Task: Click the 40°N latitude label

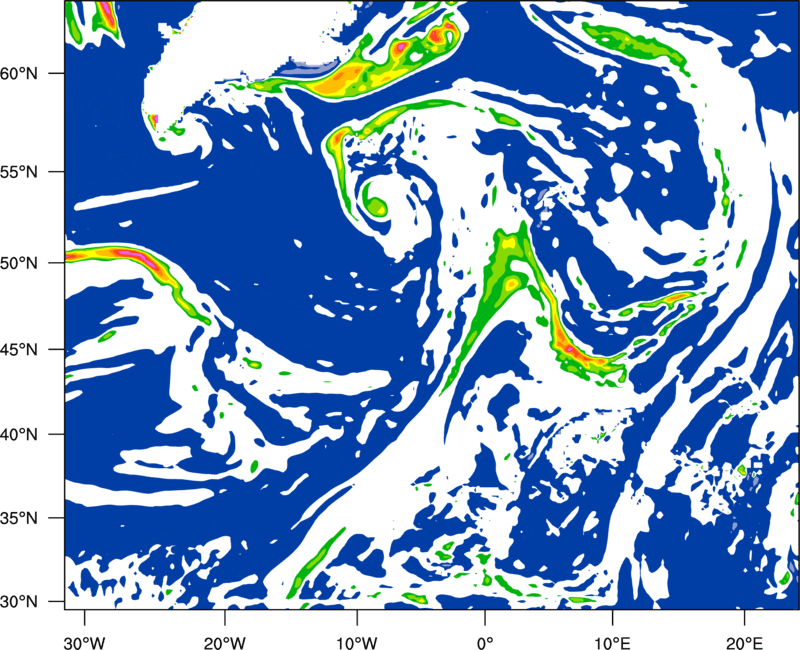Action: click(19, 435)
